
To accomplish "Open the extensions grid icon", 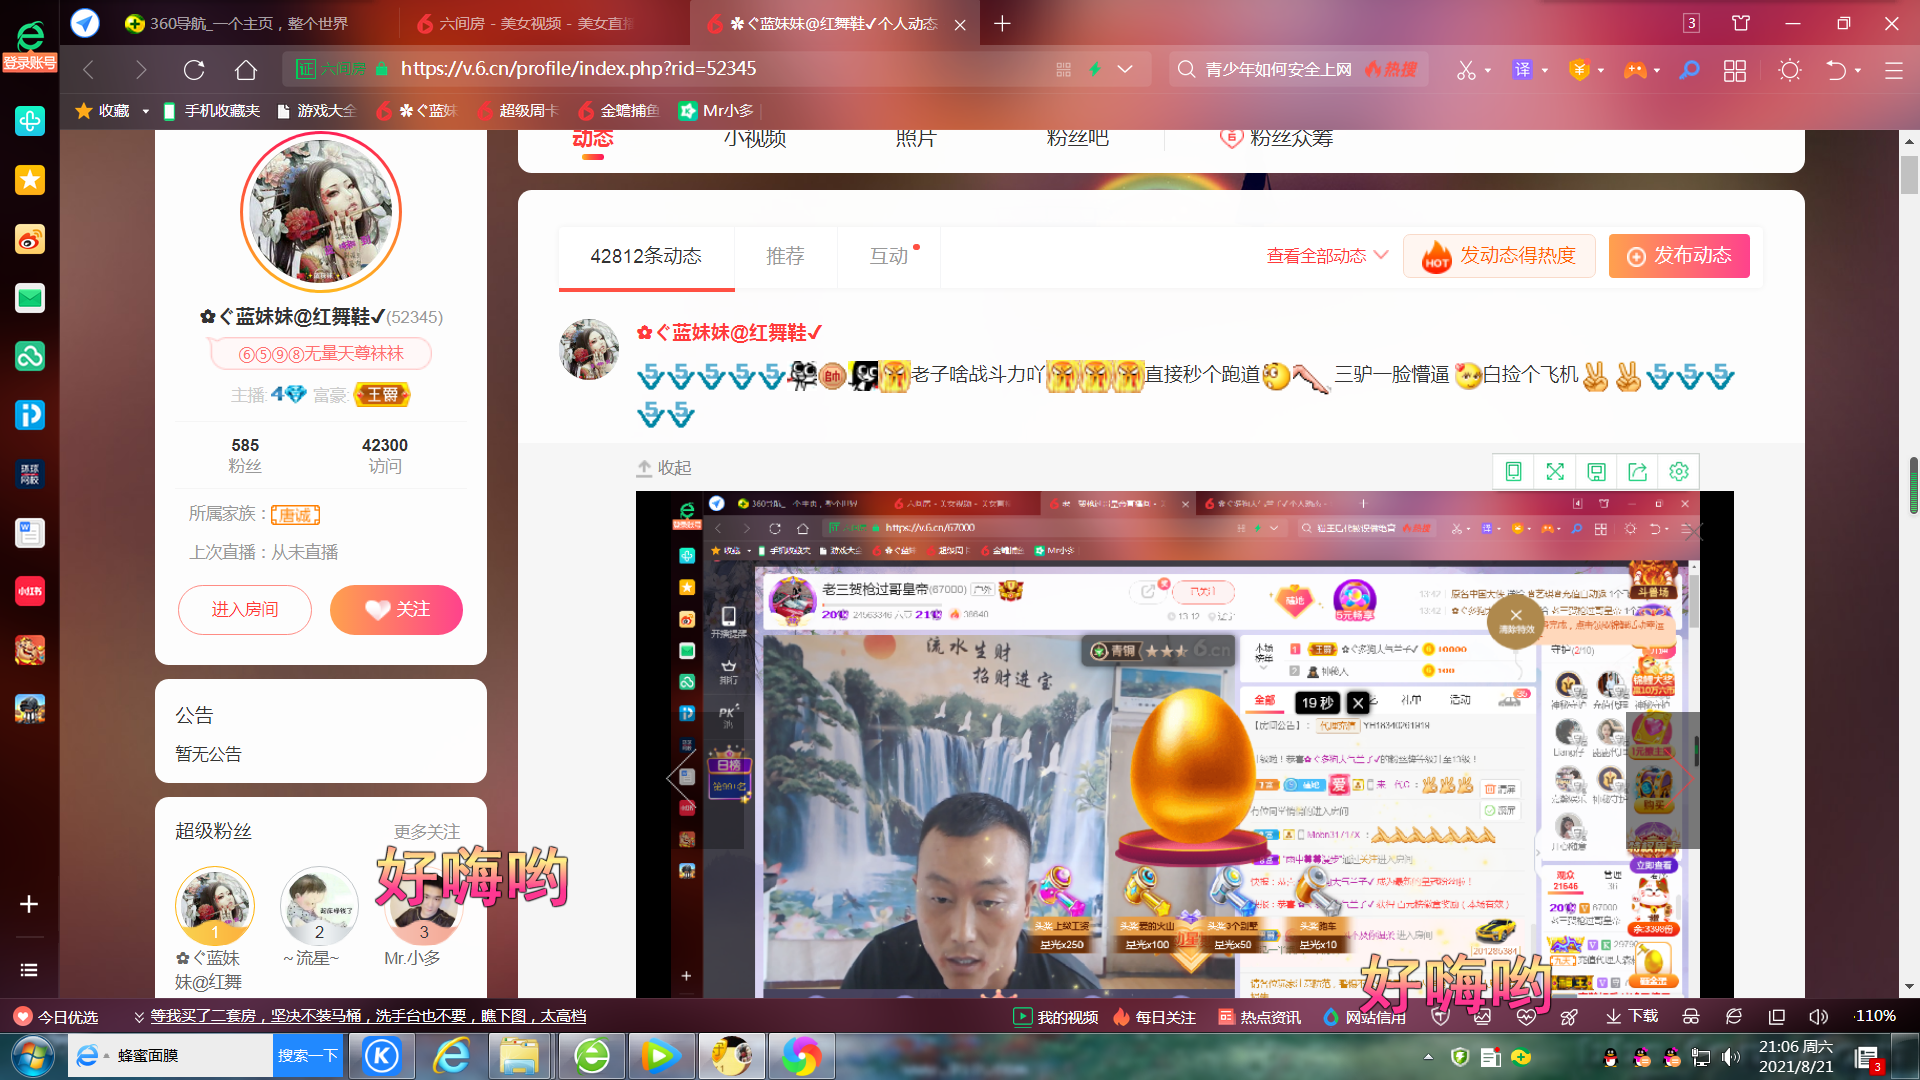I will pos(1735,70).
